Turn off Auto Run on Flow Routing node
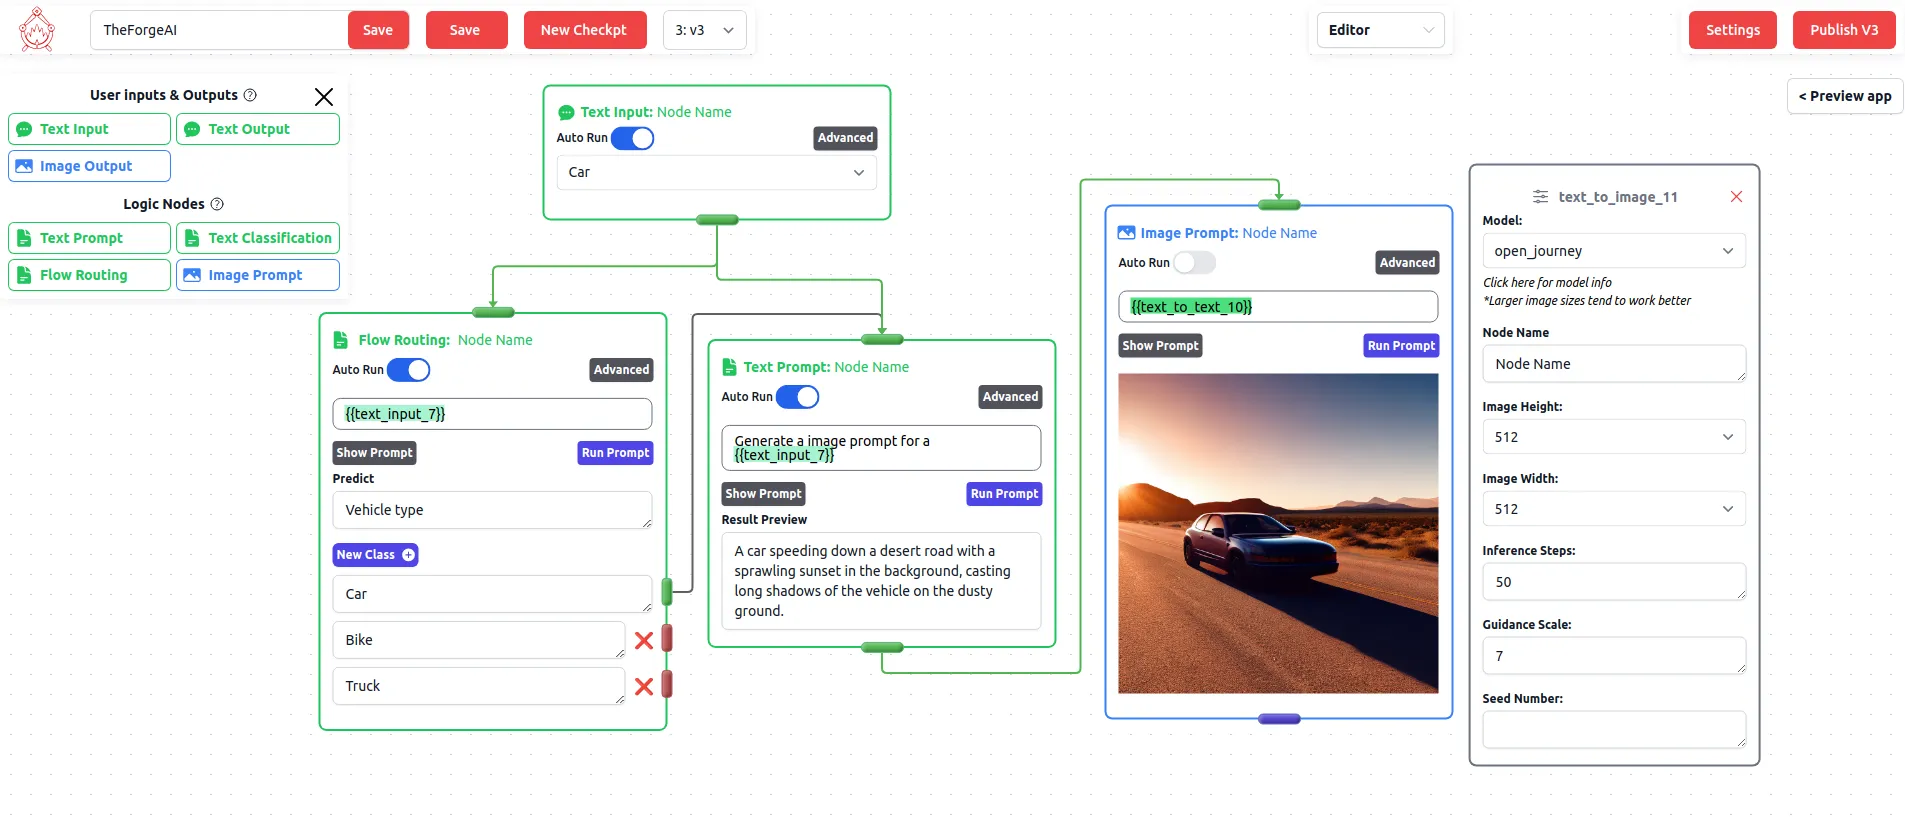Screen dimensions: 1905x829 pyautogui.click(x=408, y=370)
